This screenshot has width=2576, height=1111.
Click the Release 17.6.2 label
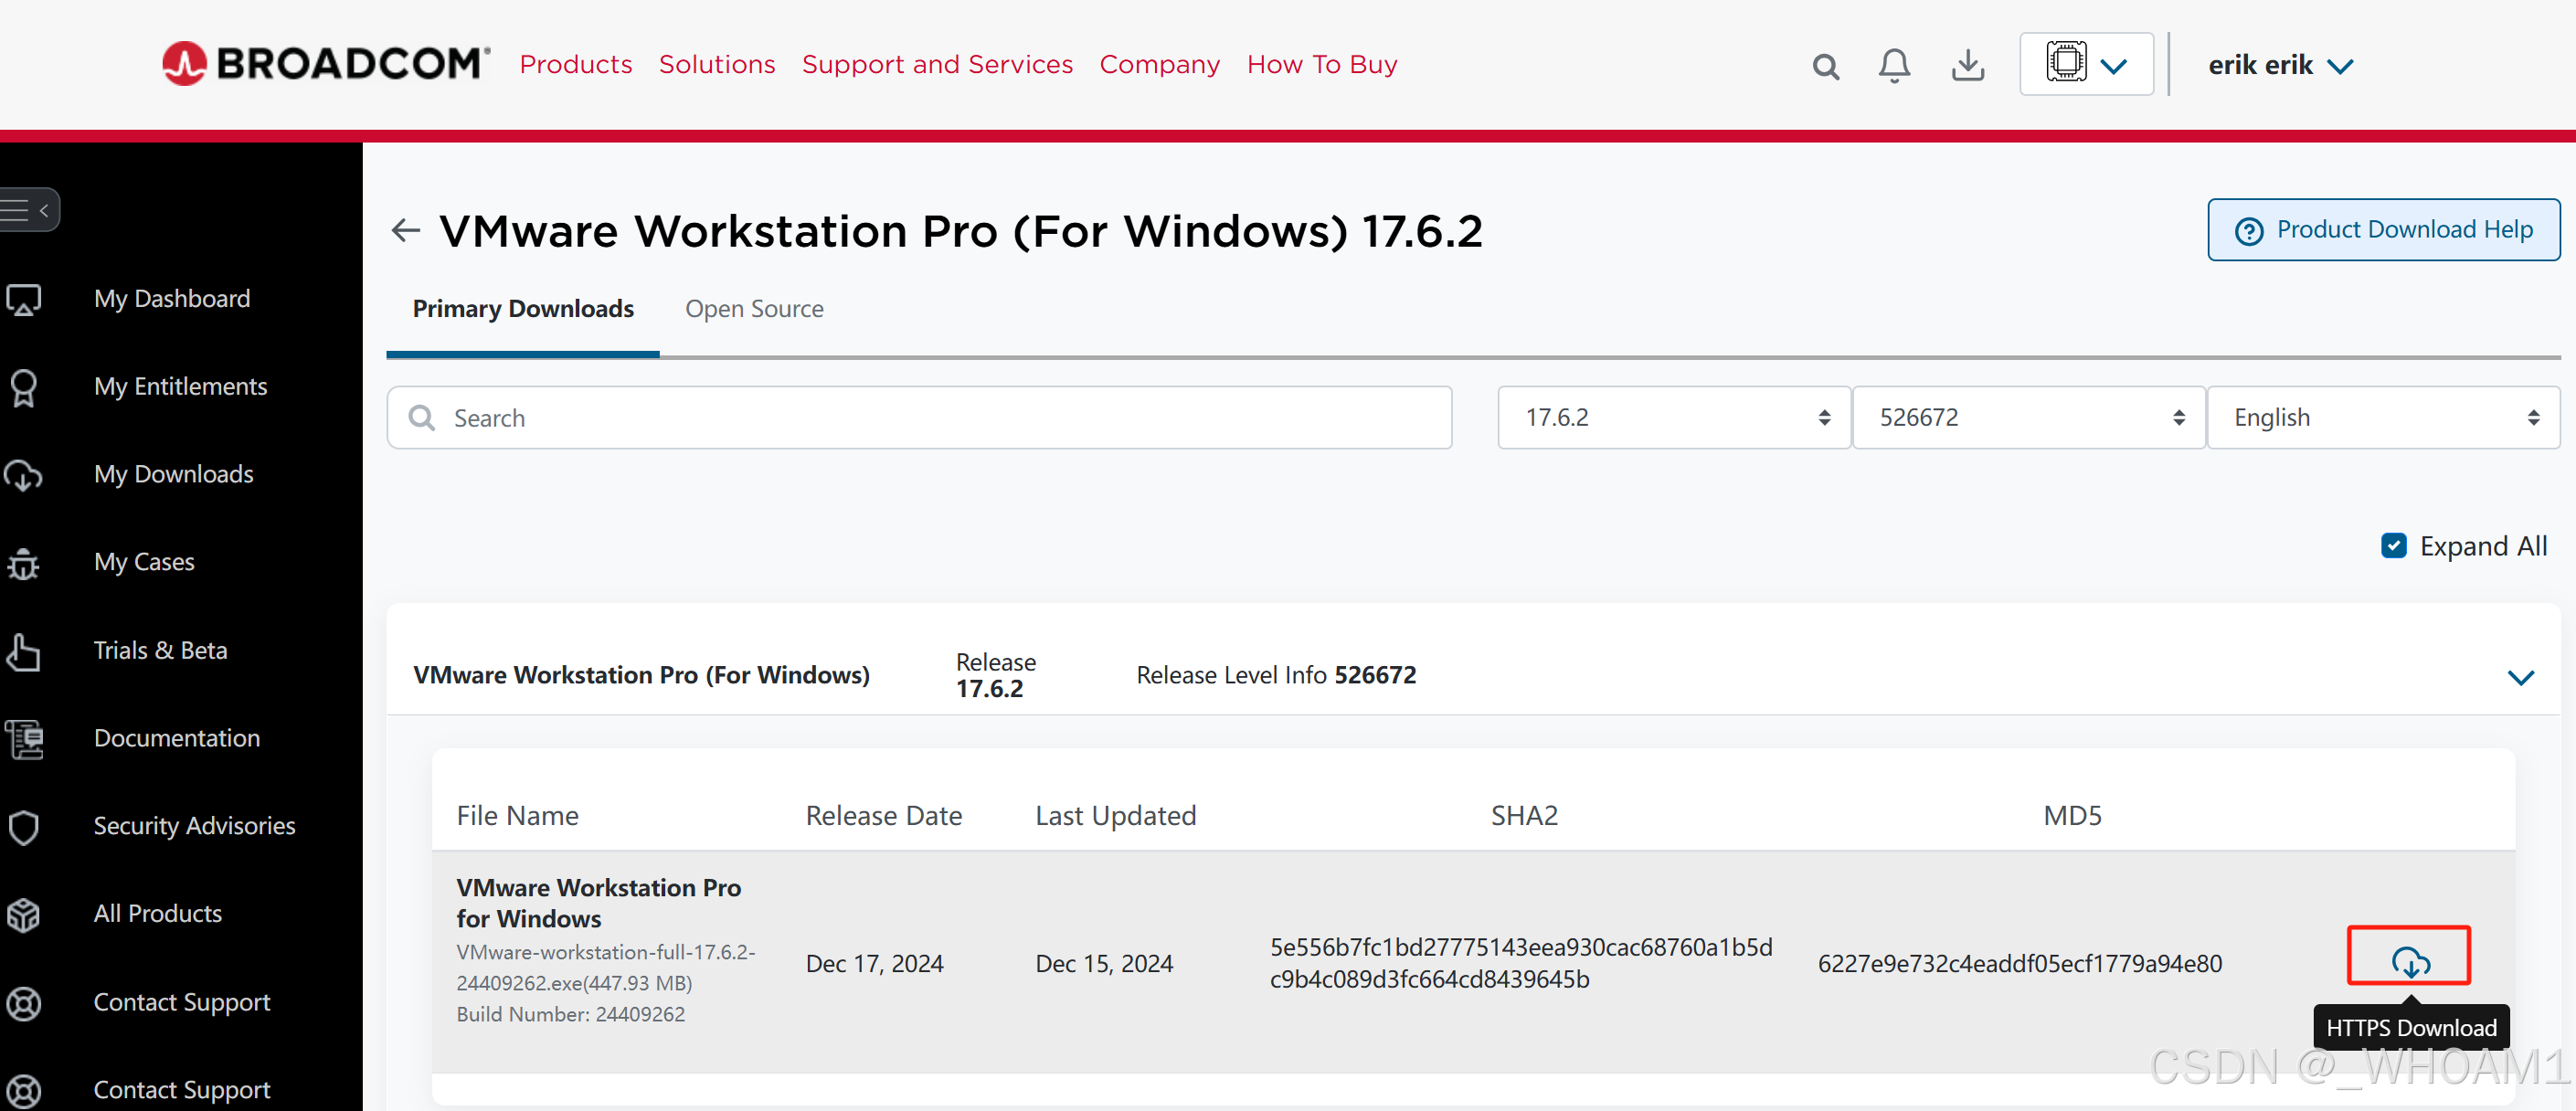(996, 676)
